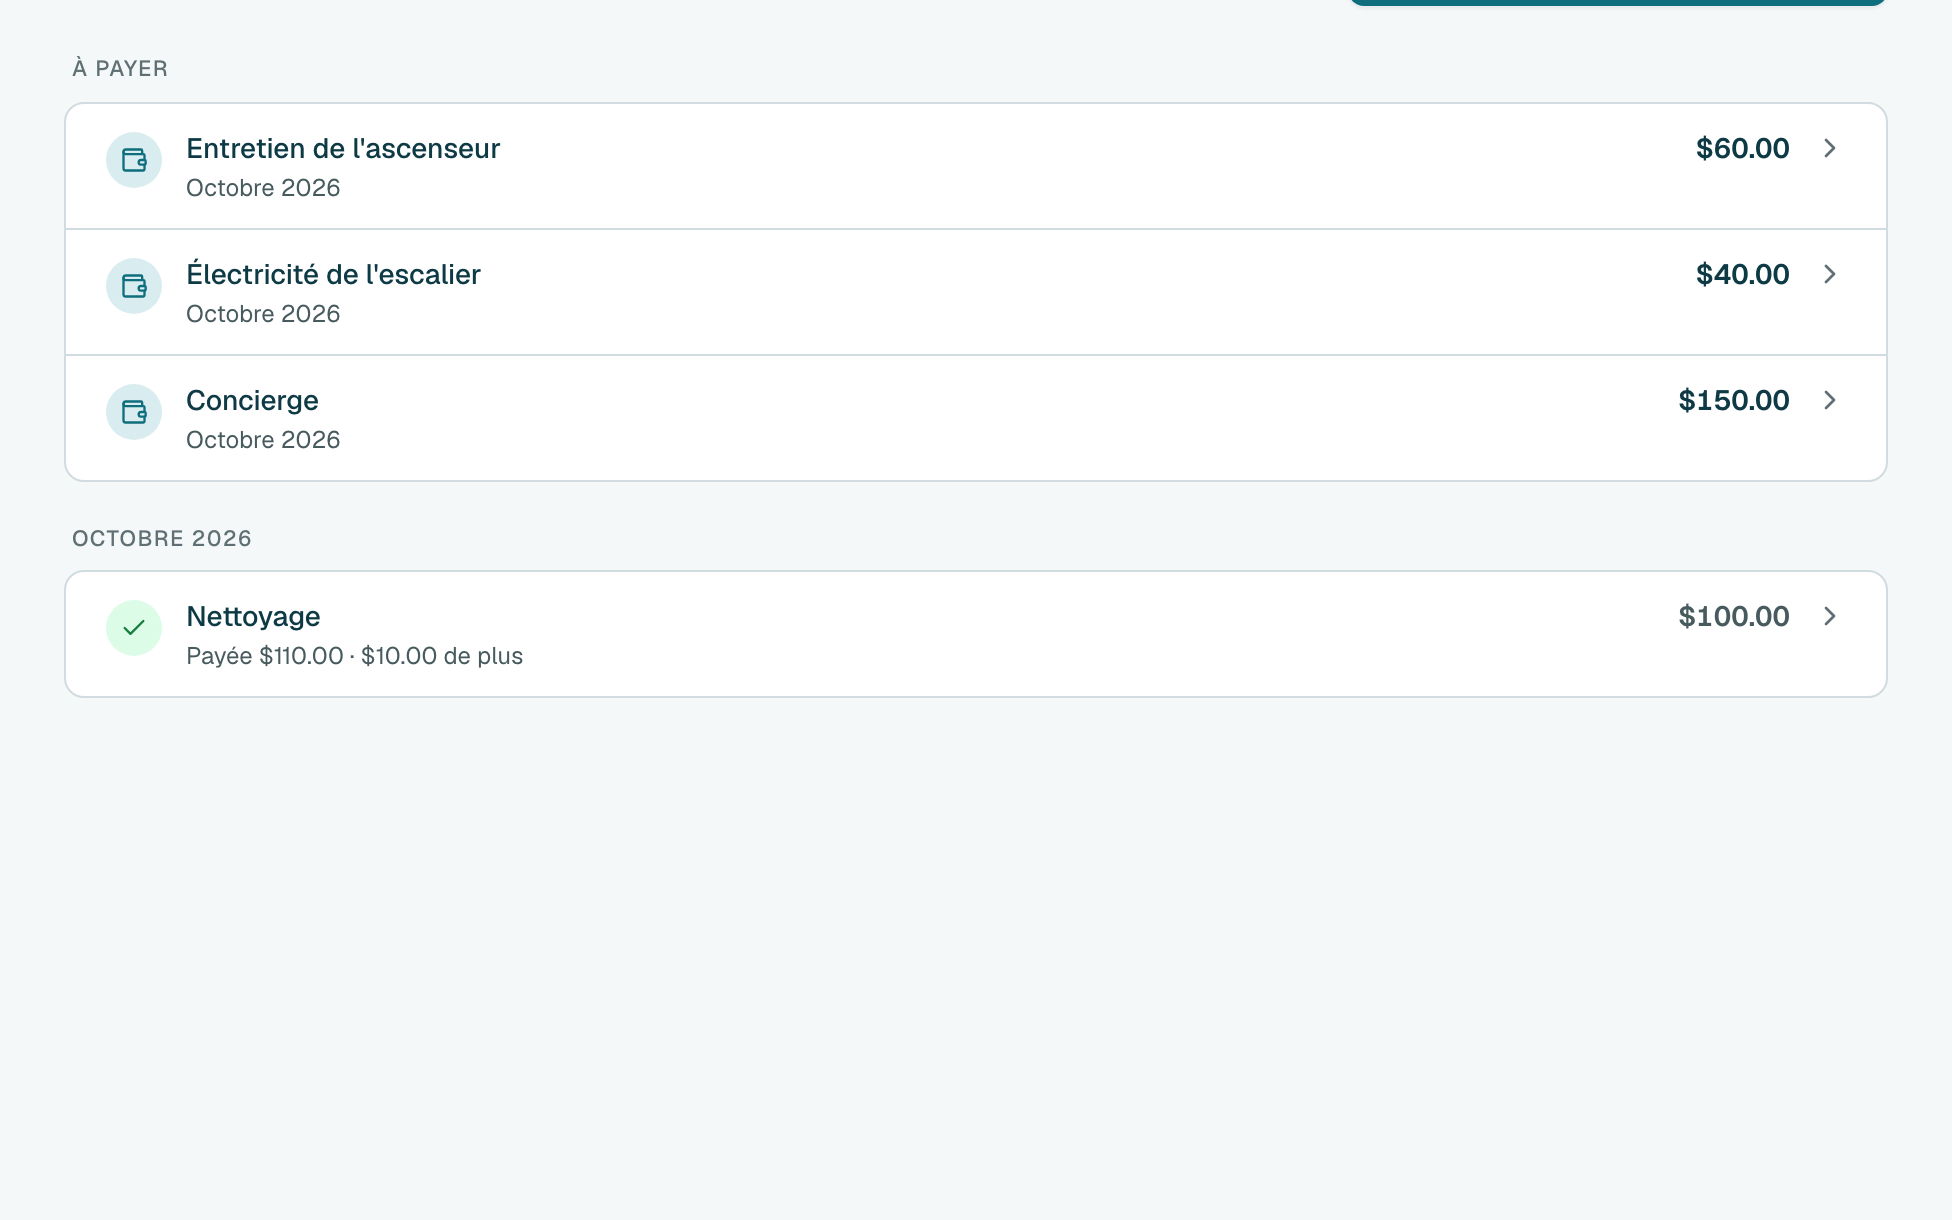Screen dimensions: 1952x1220
Task: Click 'Payée $110.00 · $10.00 de plus' text
Action: point(355,656)
